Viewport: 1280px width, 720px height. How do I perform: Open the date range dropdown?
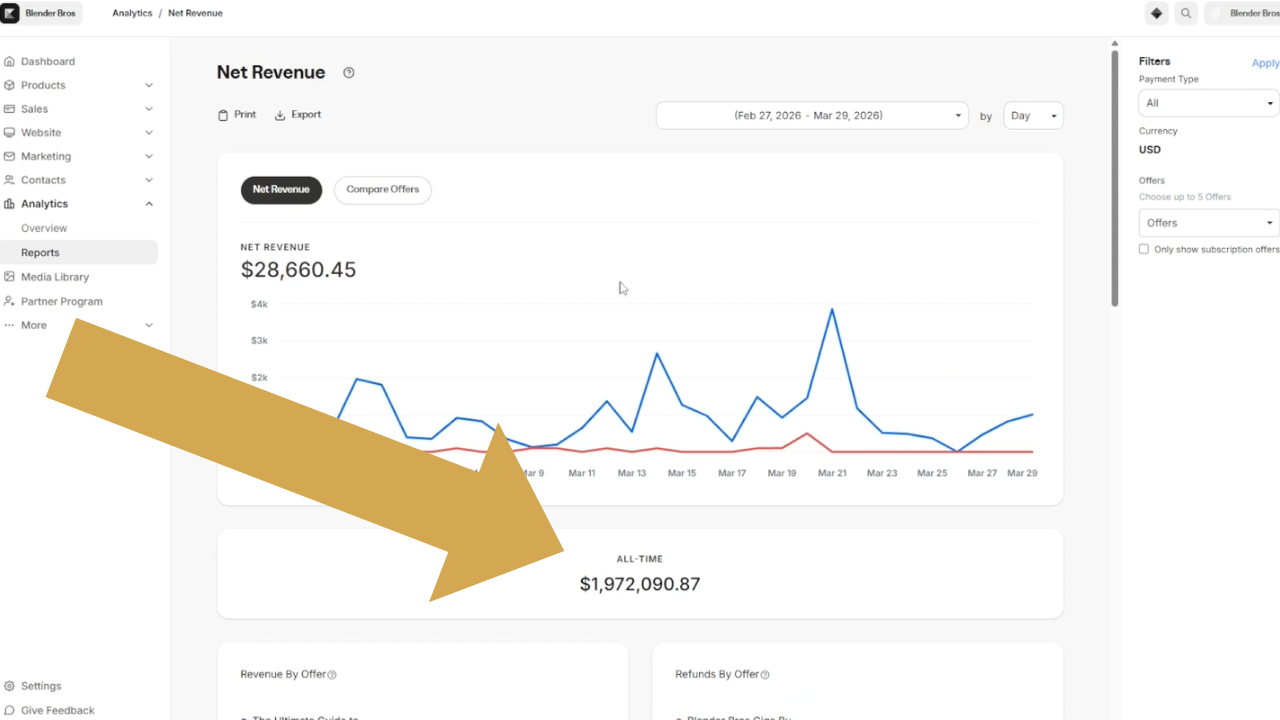click(x=812, y=116)
